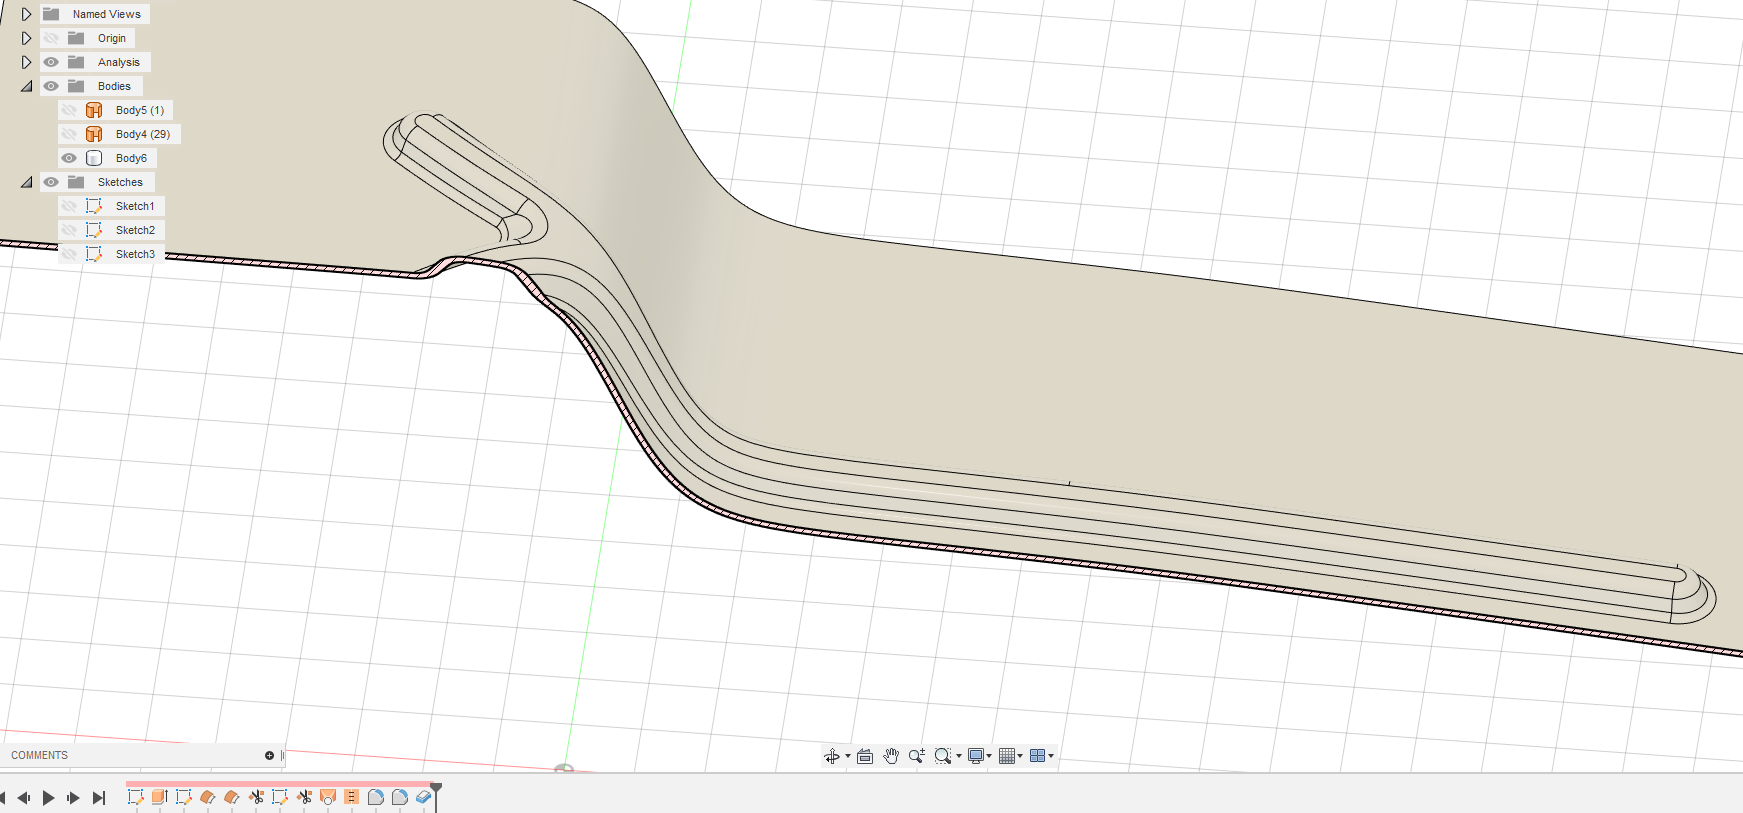Select the first Fillet feature in timeline

click(x=375, y=797)
